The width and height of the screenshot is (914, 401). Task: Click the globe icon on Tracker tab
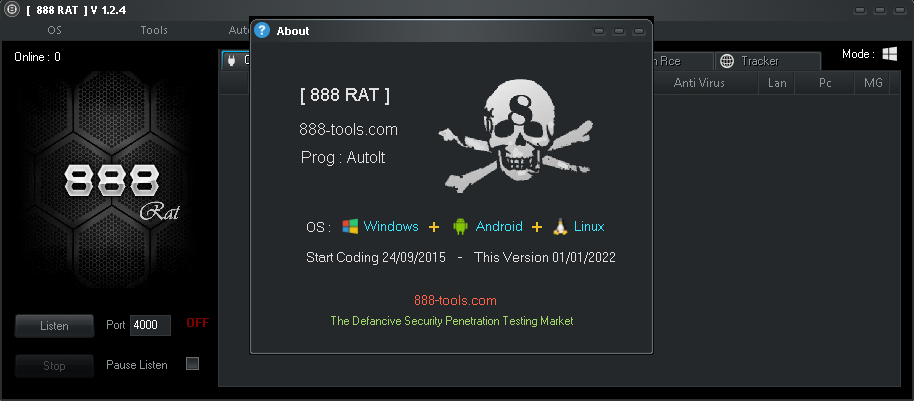(727, 61)
